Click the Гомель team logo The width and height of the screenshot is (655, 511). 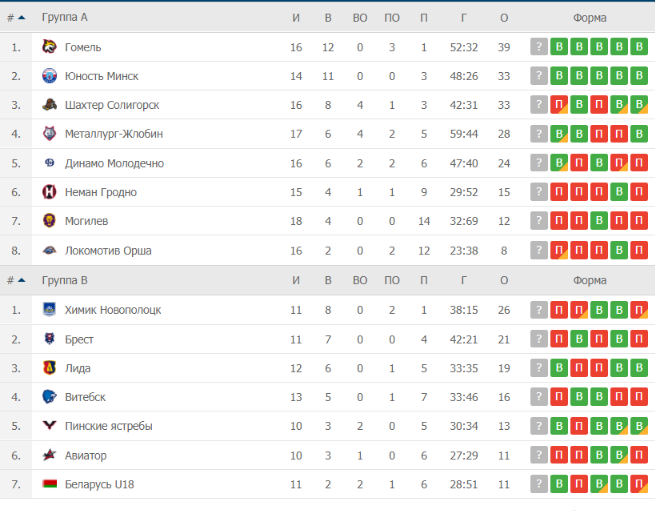tap(49, 47)
